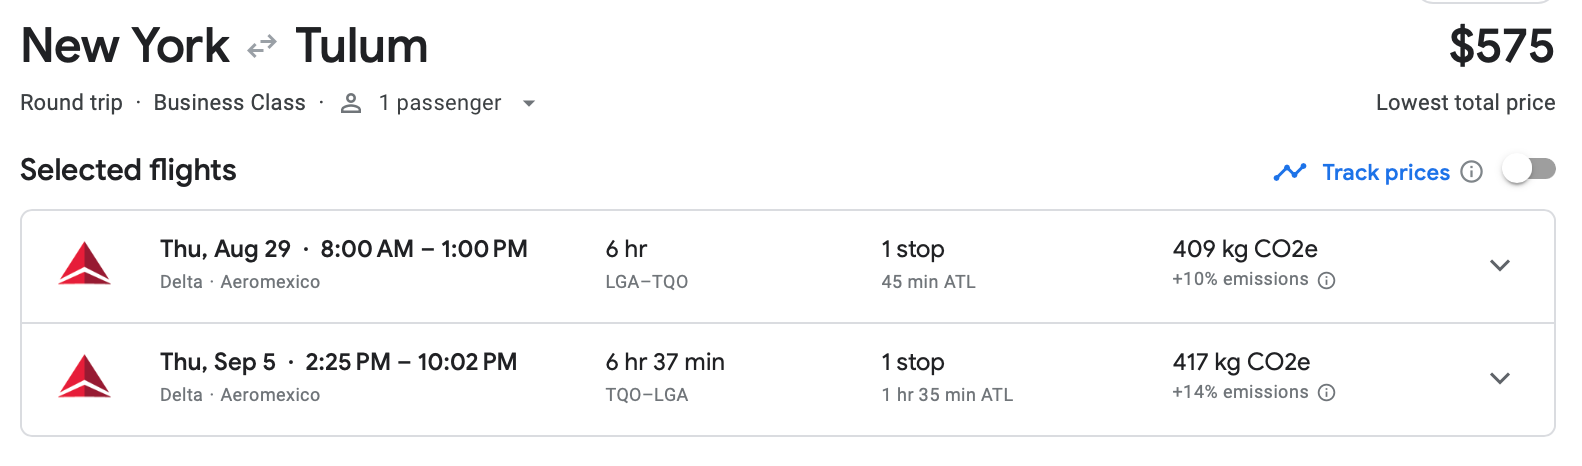This screenshot has height=466, width=1582.
Task: Click the 1 hr 35 min ATL layover text
Action: click(x=947, y=395)
